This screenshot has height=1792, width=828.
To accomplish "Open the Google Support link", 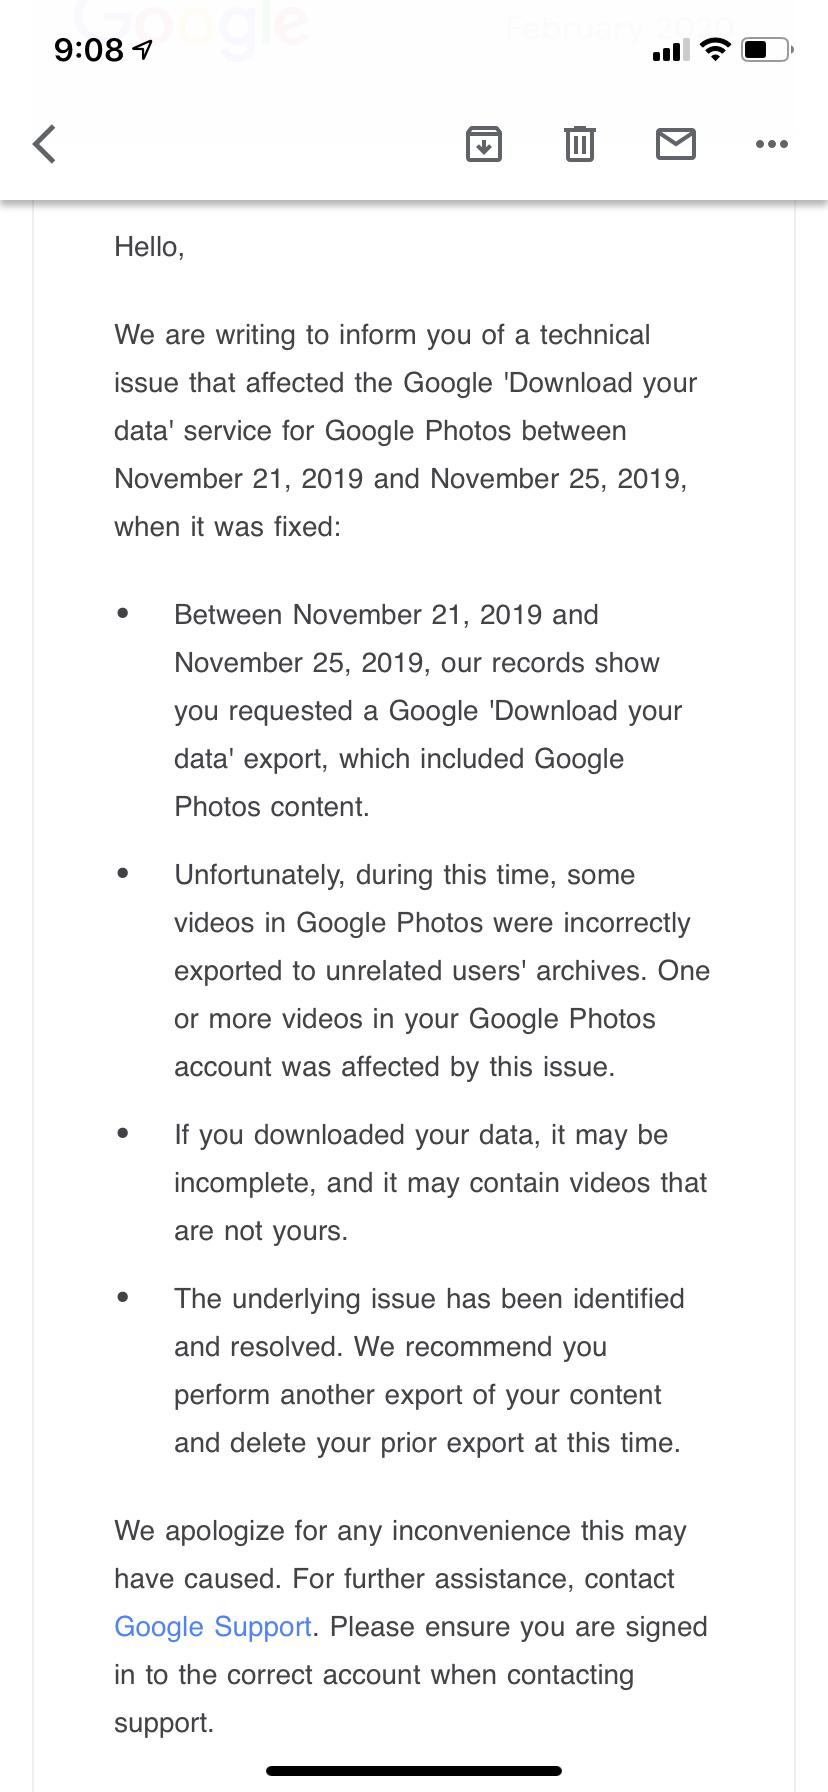I will 213,1627.
